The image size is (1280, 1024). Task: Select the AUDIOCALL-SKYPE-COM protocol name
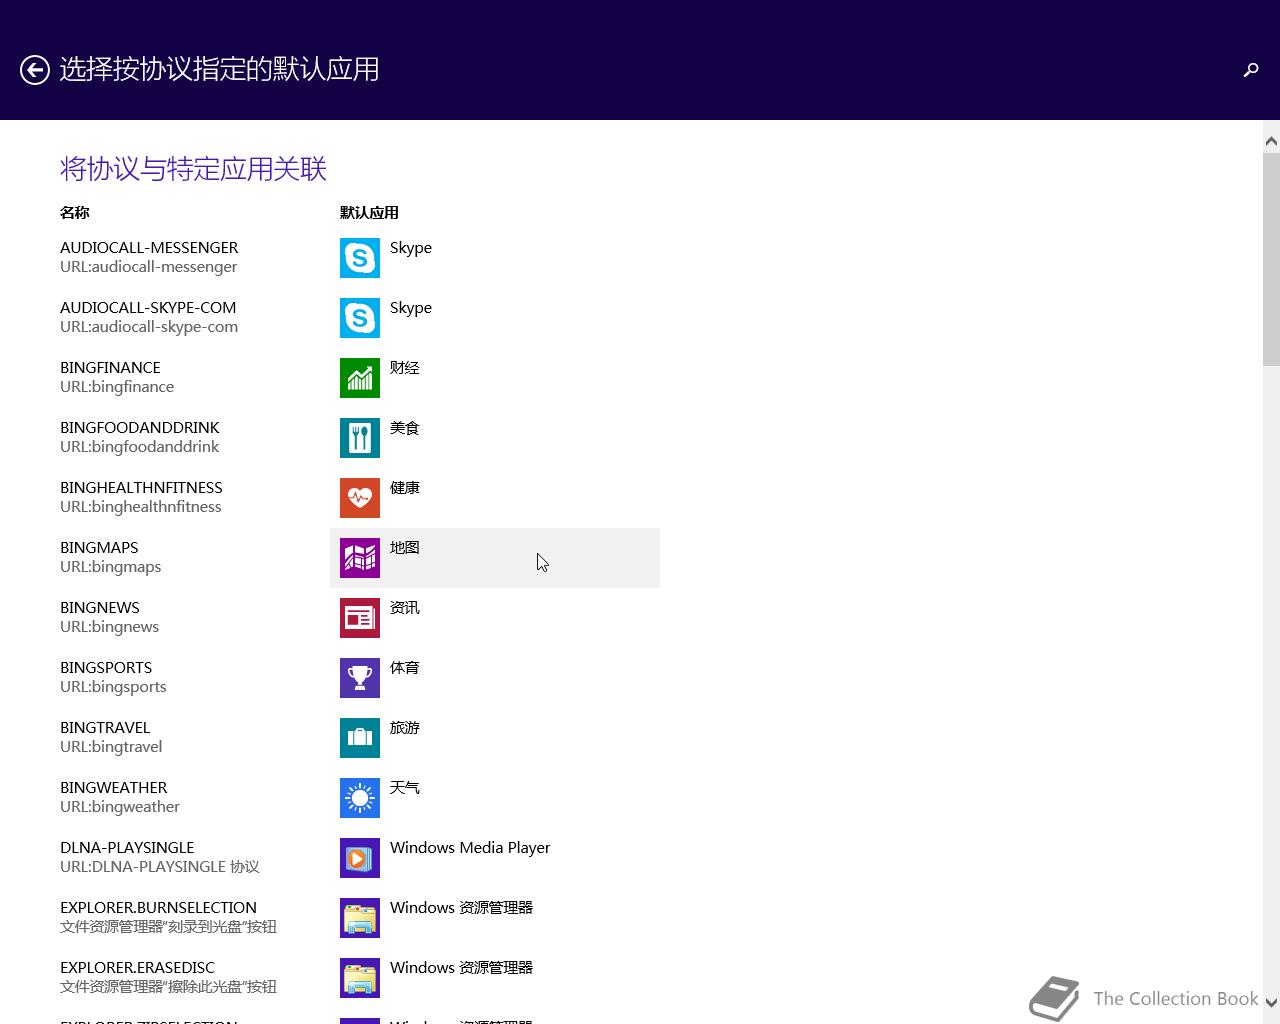point(148,308)
